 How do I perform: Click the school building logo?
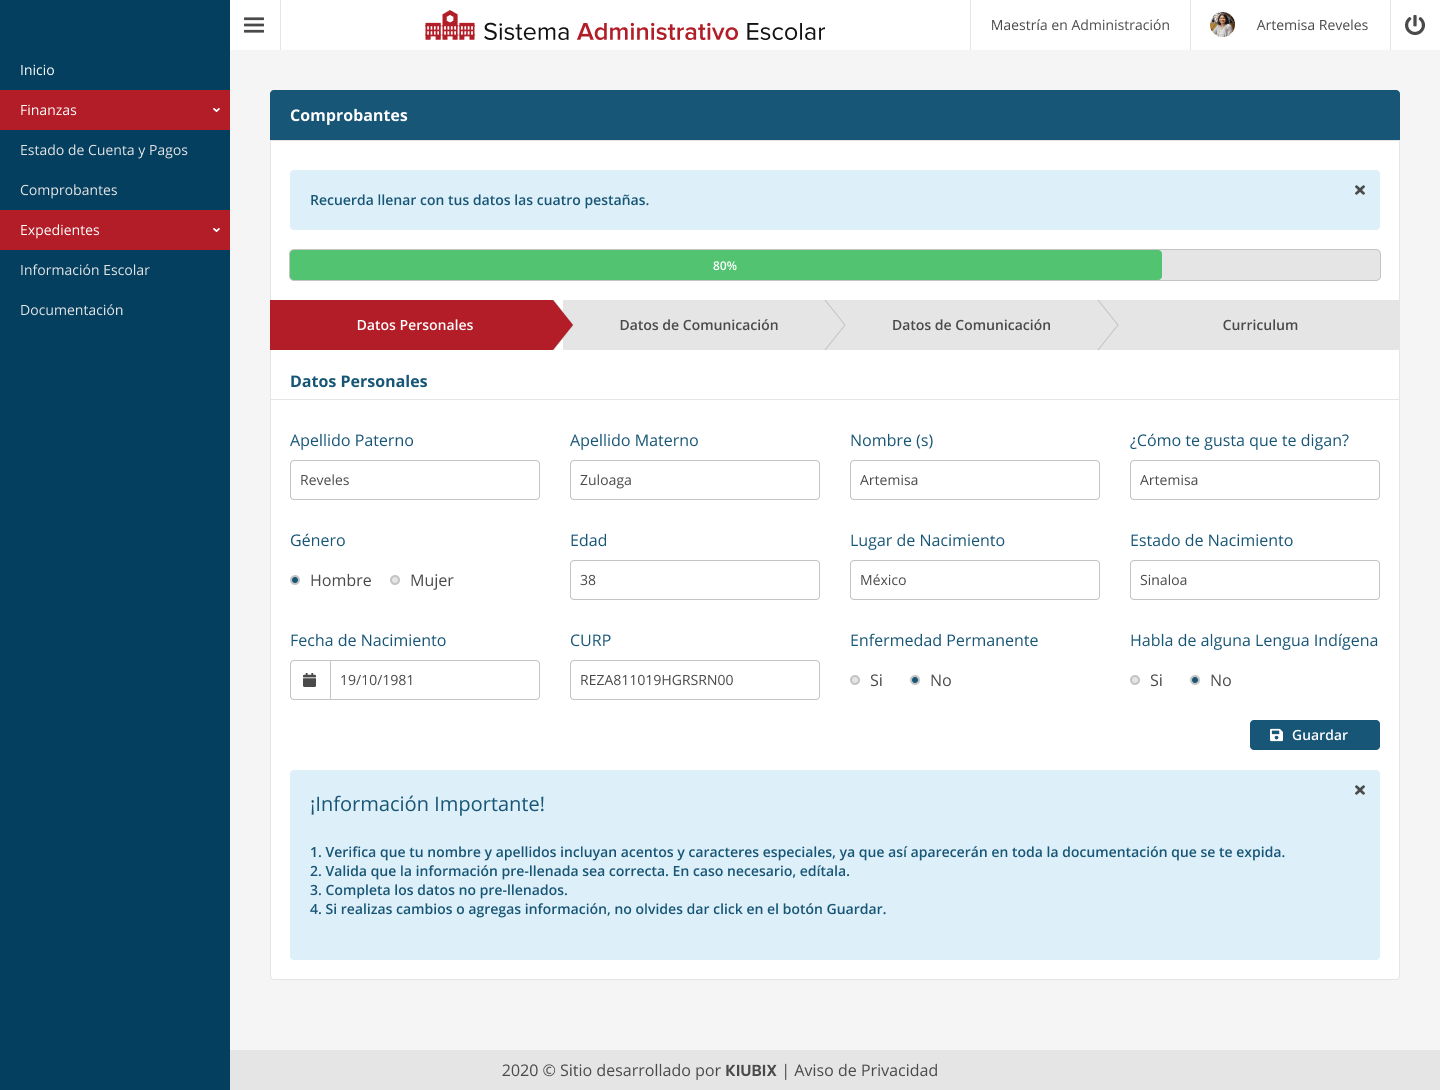click(450, 26)
